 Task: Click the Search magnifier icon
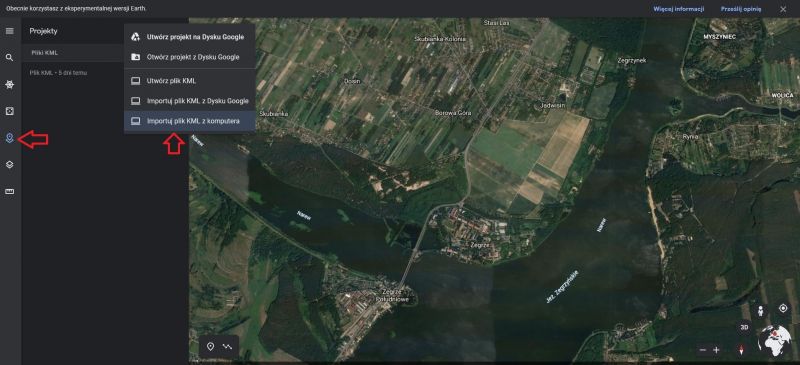(x=9, y=58)
